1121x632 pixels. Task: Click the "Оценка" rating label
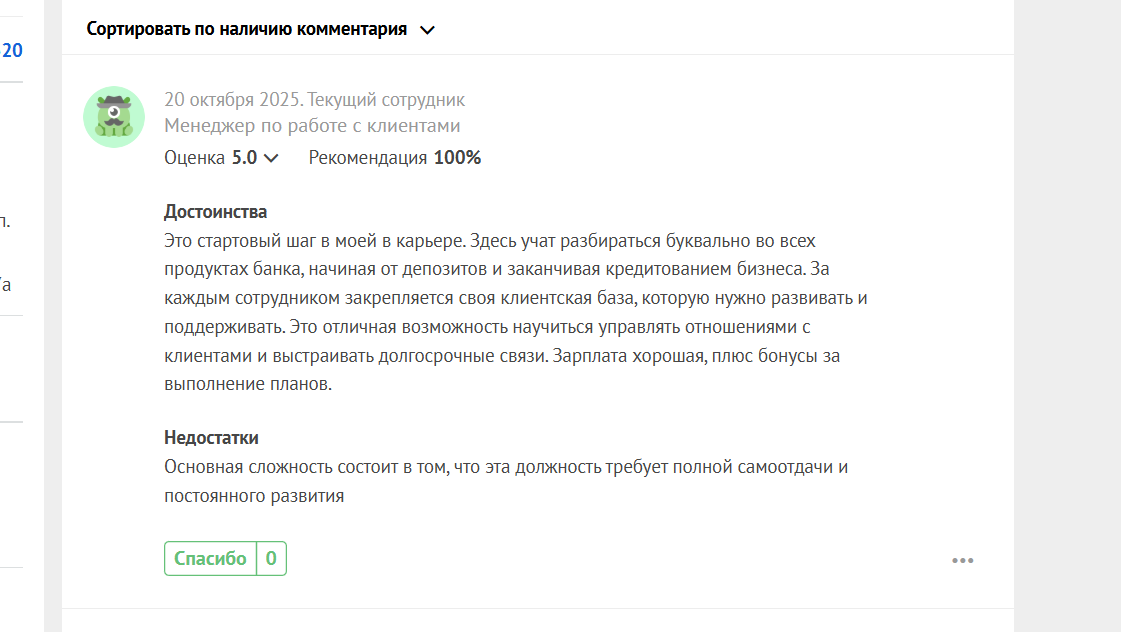coord(194,158)
